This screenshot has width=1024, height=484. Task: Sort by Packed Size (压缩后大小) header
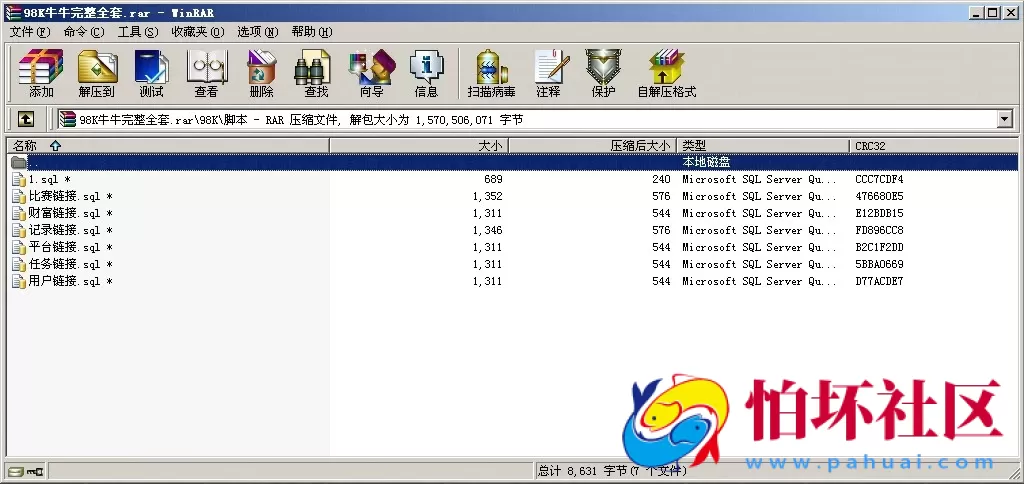click(x=593, y=146)
